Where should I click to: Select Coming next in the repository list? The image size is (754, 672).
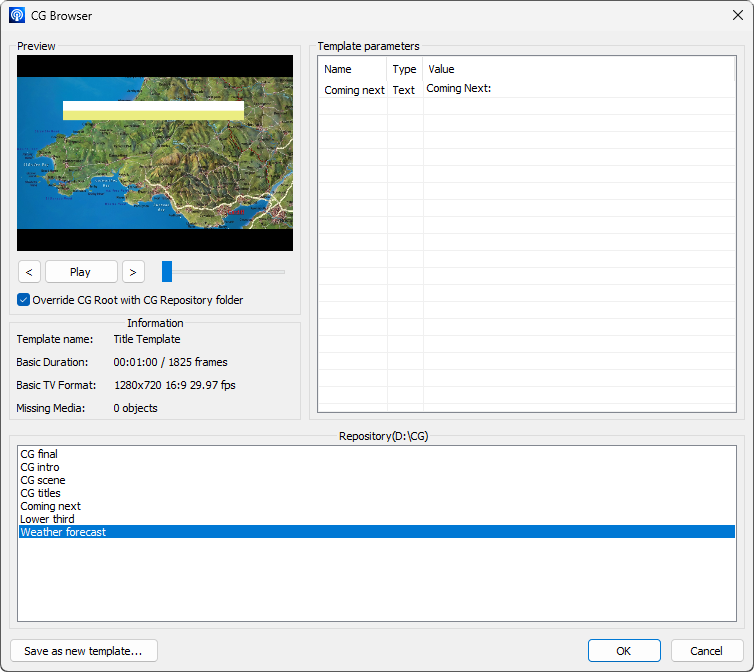tap(377, 506)
